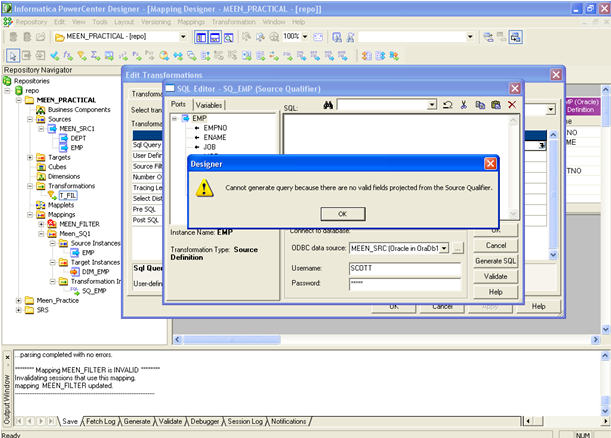Switch to the Variables tab

209,105
